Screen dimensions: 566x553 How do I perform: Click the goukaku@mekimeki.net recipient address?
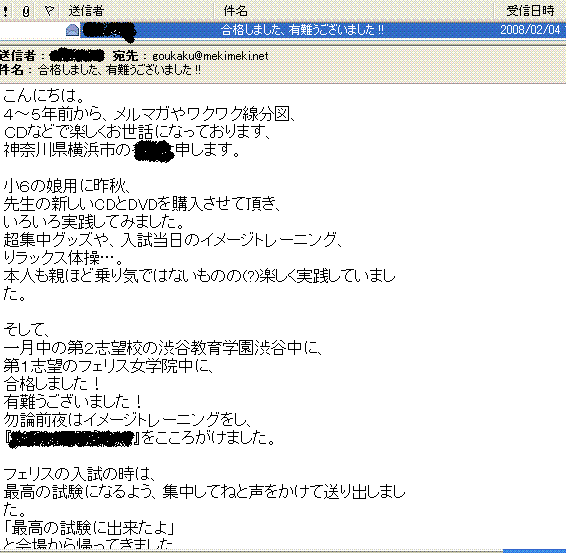(210, 56)
